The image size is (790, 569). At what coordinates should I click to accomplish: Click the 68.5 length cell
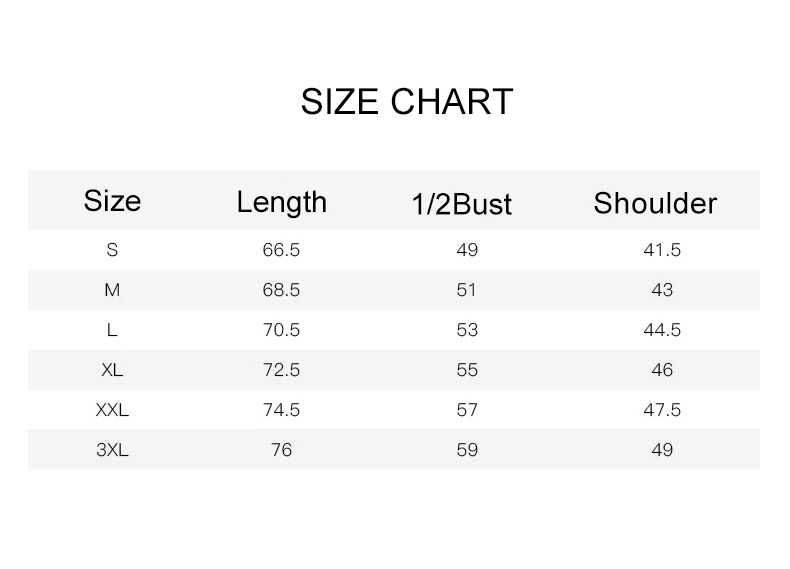pos(281,290)
